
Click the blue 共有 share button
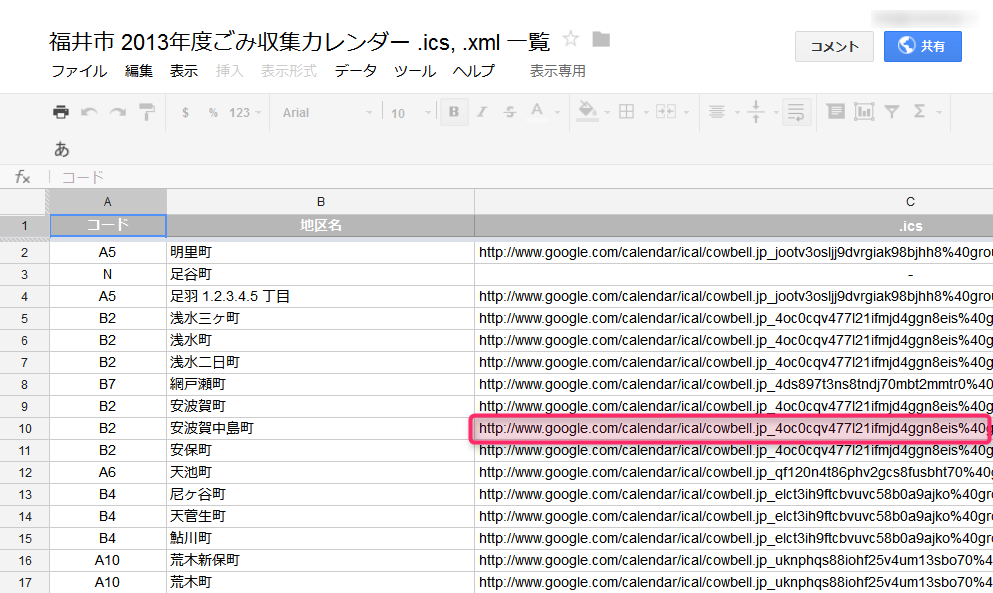pos(923,46)
